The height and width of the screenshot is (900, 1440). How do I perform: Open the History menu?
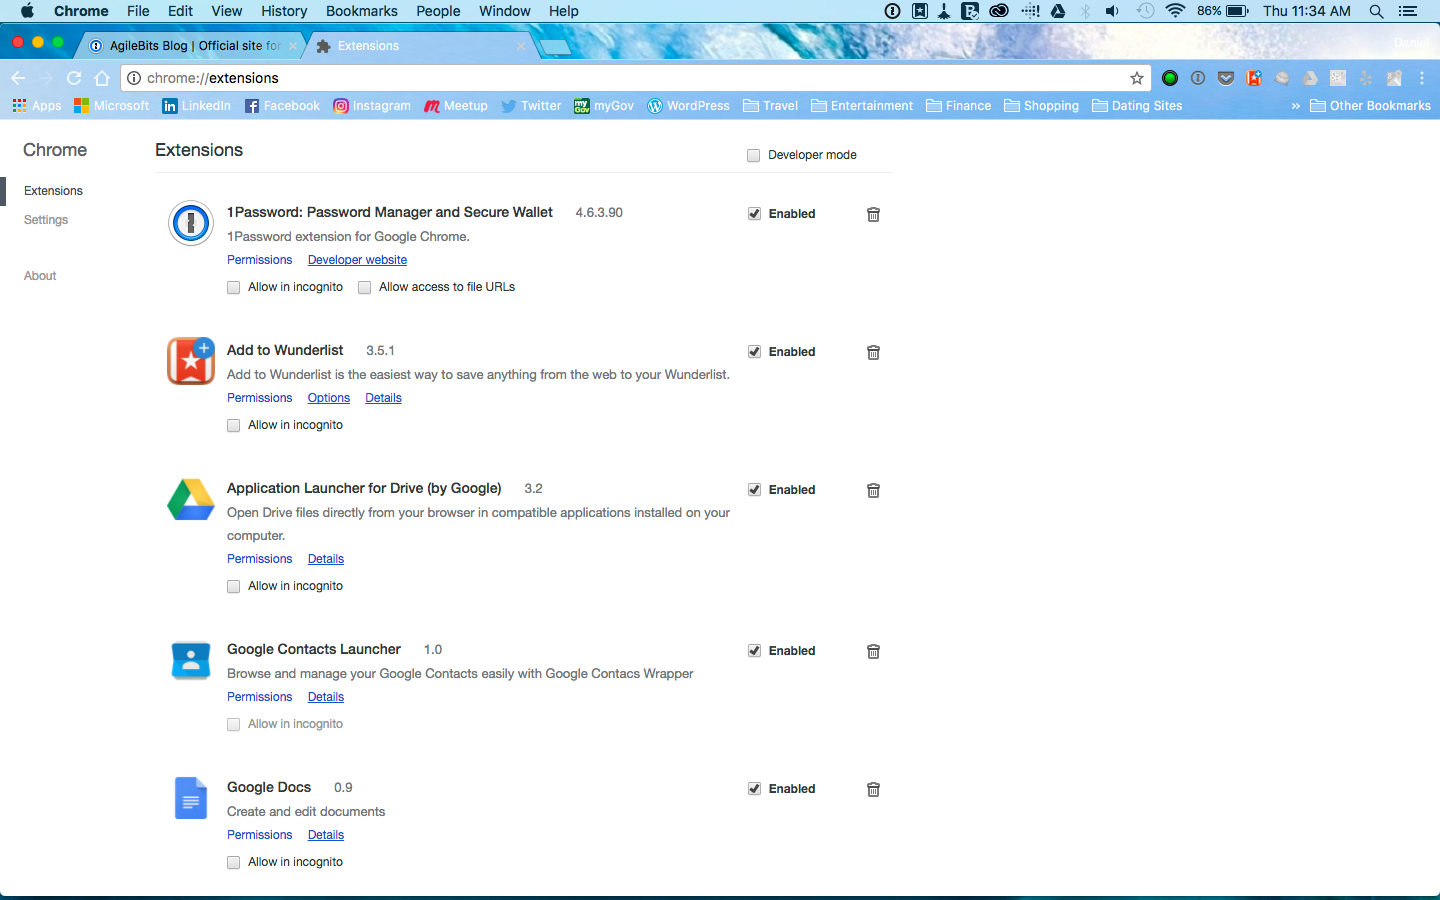click(x=284, y=11)
